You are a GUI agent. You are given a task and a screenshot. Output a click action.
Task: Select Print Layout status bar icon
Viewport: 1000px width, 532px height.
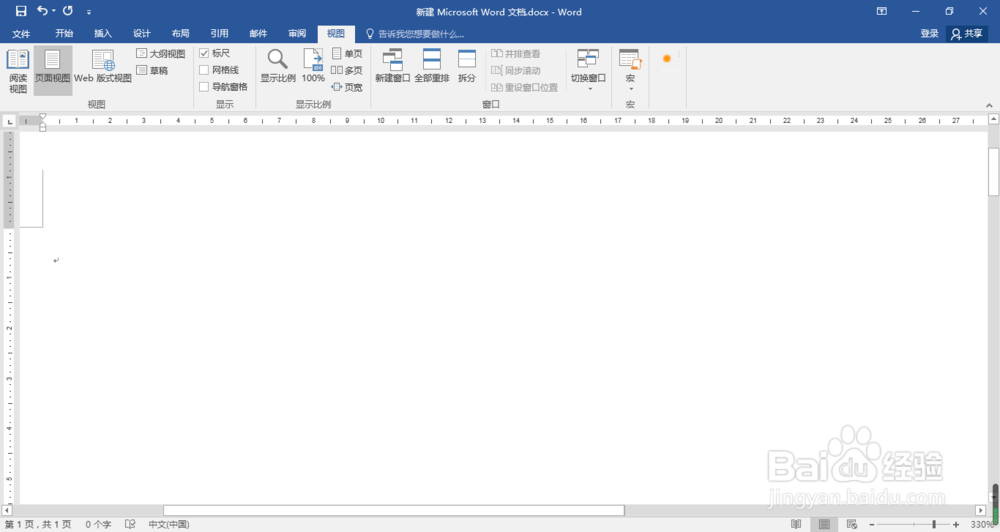point(824,524)
